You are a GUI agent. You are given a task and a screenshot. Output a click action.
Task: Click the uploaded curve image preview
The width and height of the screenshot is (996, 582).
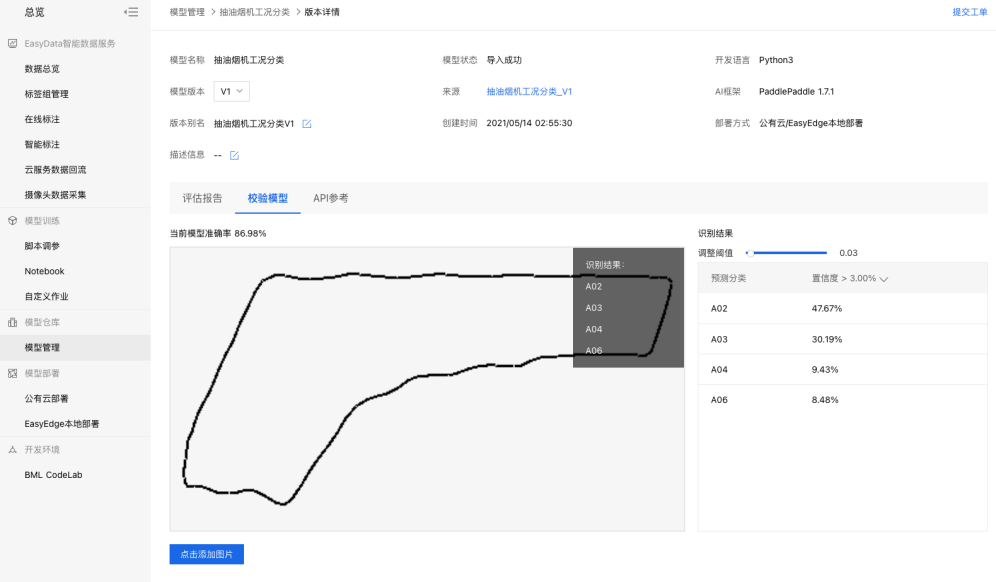tap(427, 389)
